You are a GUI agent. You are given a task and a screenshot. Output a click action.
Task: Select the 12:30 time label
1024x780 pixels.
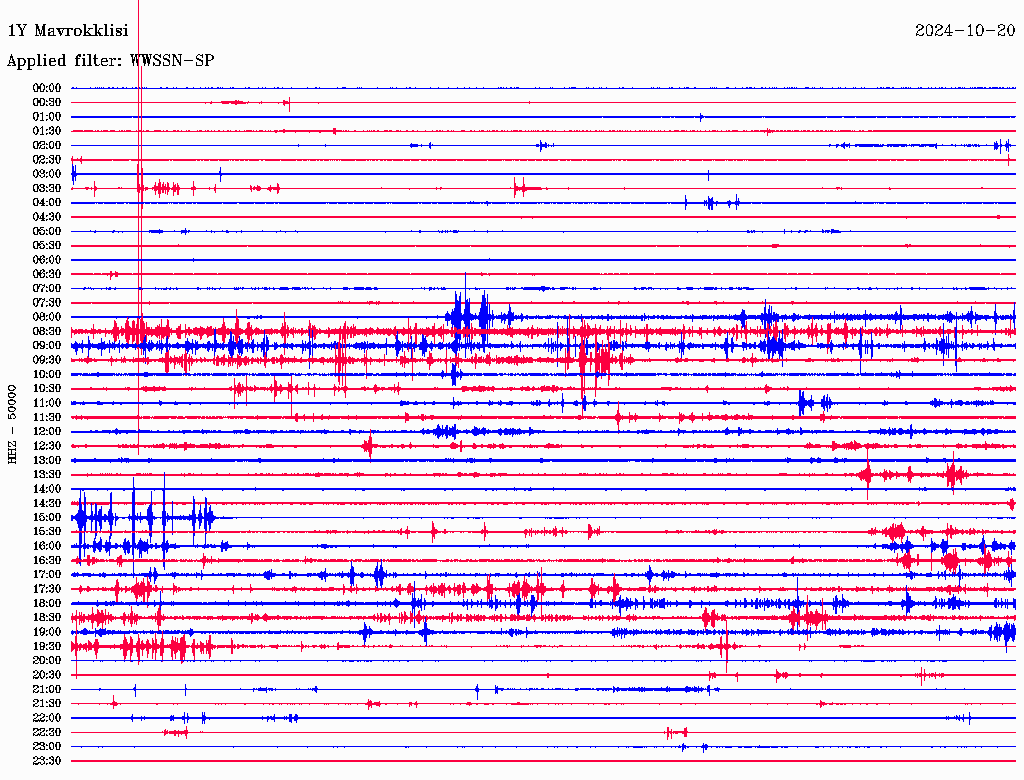[x=47, y=446]
